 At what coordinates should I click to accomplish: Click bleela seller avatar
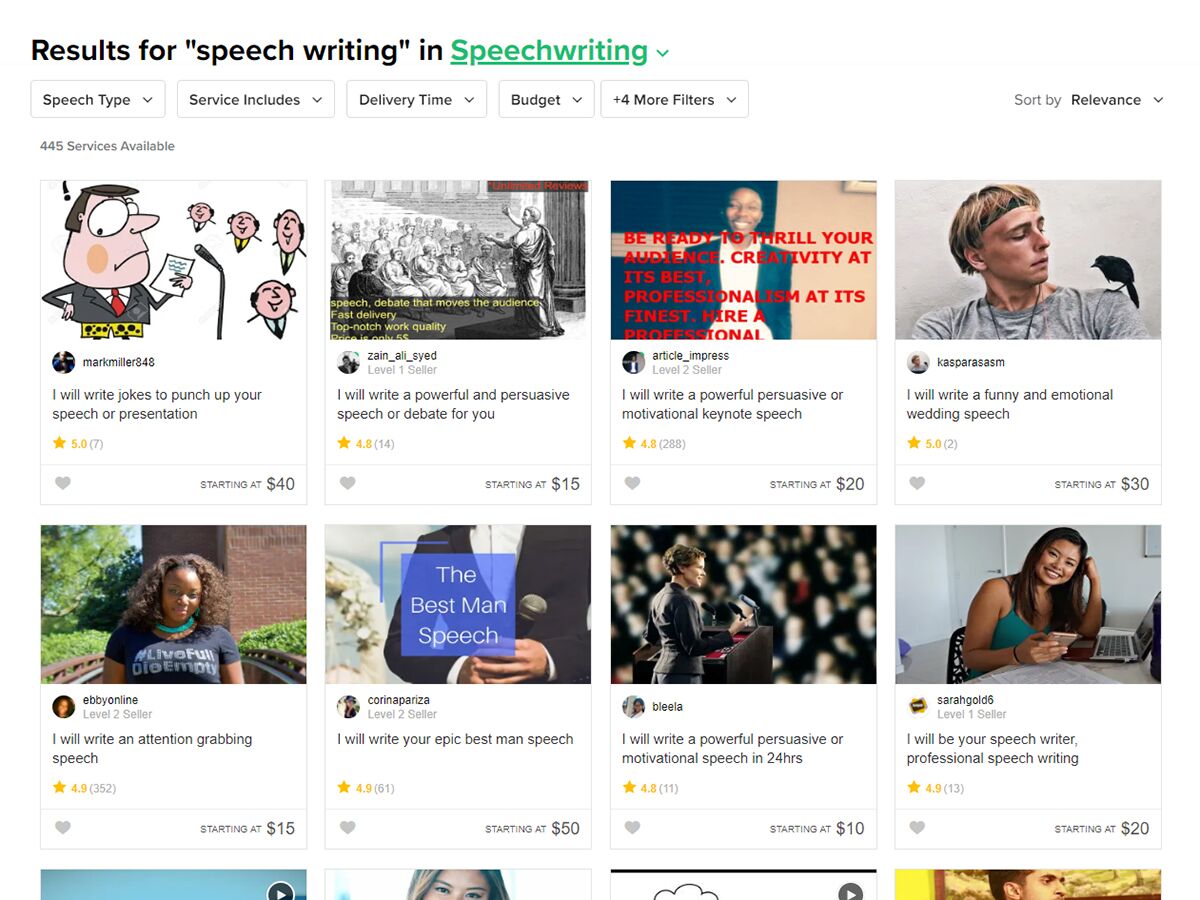tap(633, 707)
